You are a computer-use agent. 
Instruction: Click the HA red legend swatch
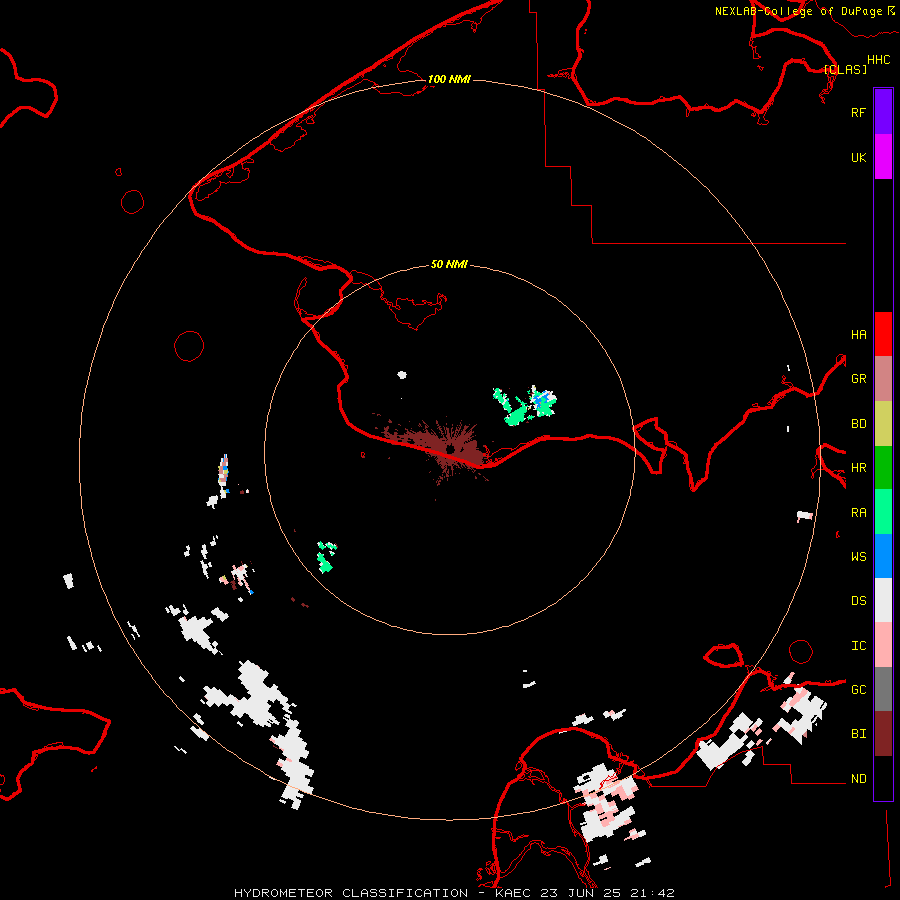coord(883,334)
